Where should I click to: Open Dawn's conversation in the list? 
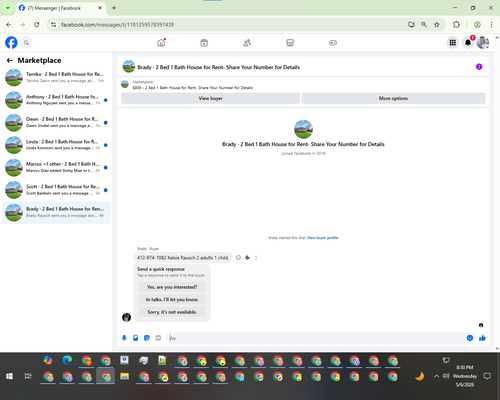[x=56, y=122]
